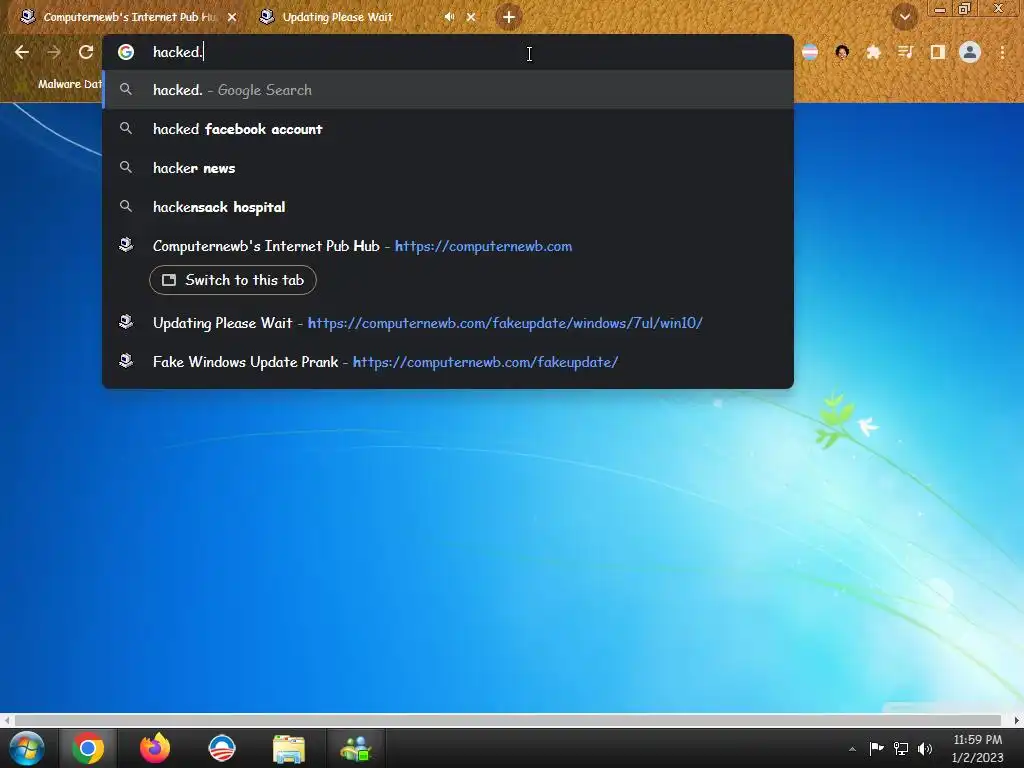Select 'hacked. - Google Search' suggestion
This screenshot has height=768, width=1024.
point(448,90)
